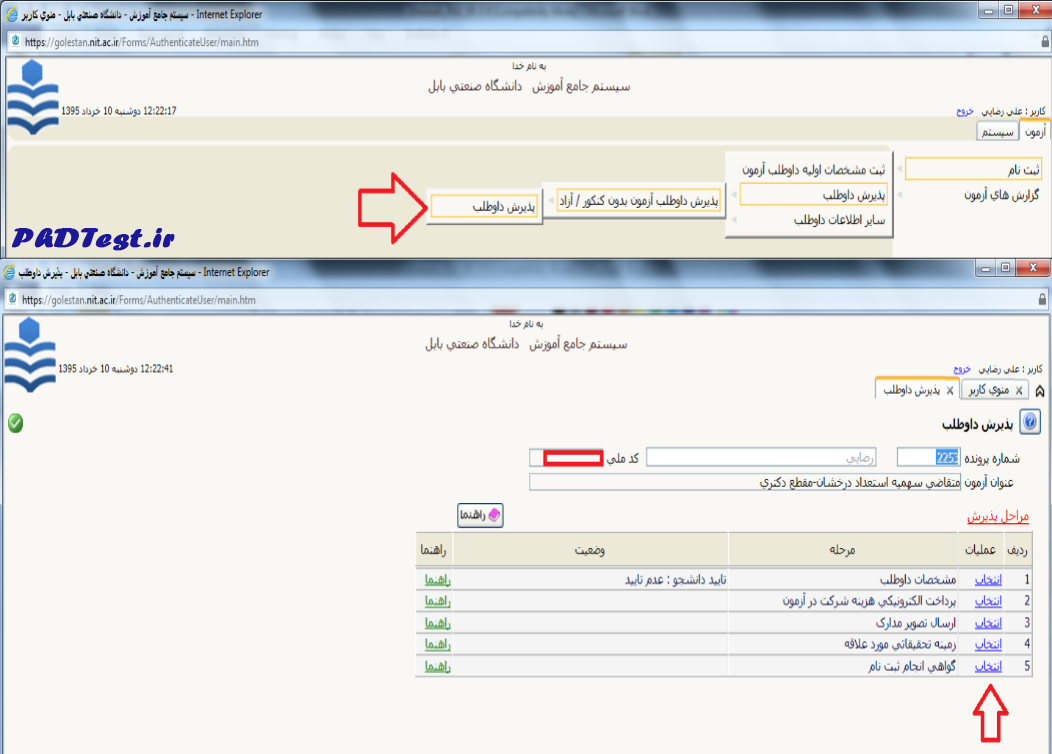The height and width of the screenshot is (754, 1052).
Task: Click the green checkmark status icon
Action: click(15, 423)
